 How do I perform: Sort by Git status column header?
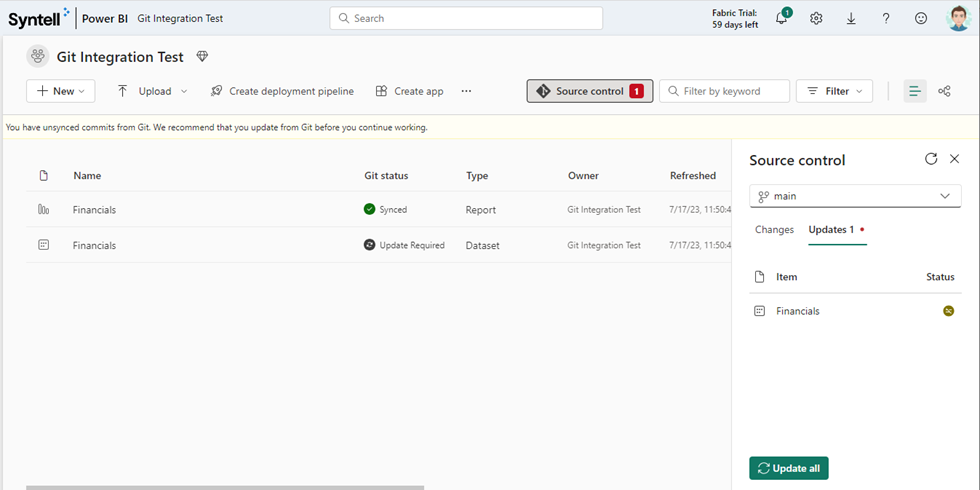coord(386,176)
